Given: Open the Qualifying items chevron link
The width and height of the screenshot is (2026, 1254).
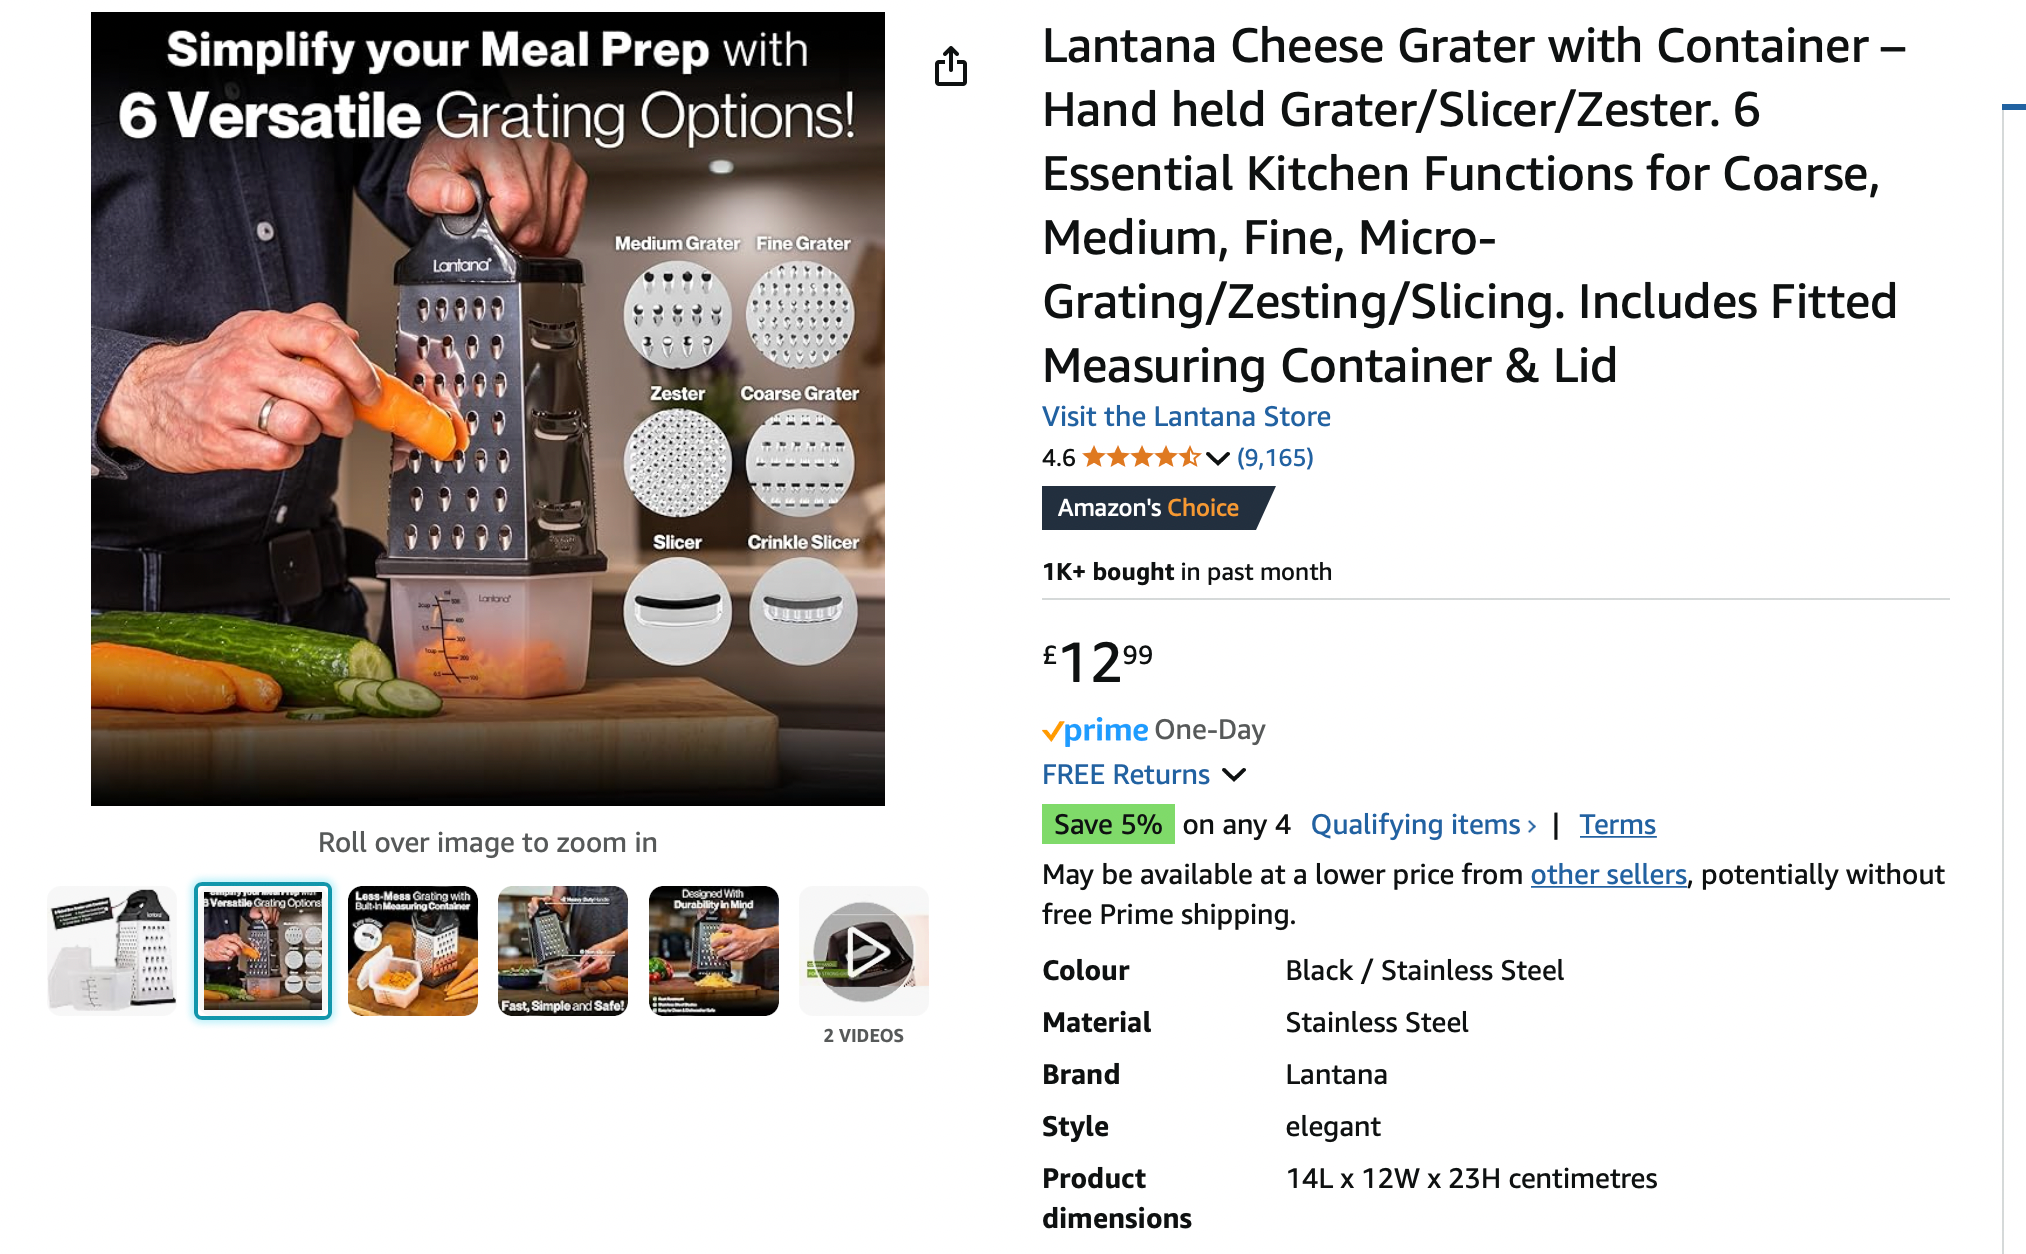Looking at the screenshot, I should [1422, 825].
